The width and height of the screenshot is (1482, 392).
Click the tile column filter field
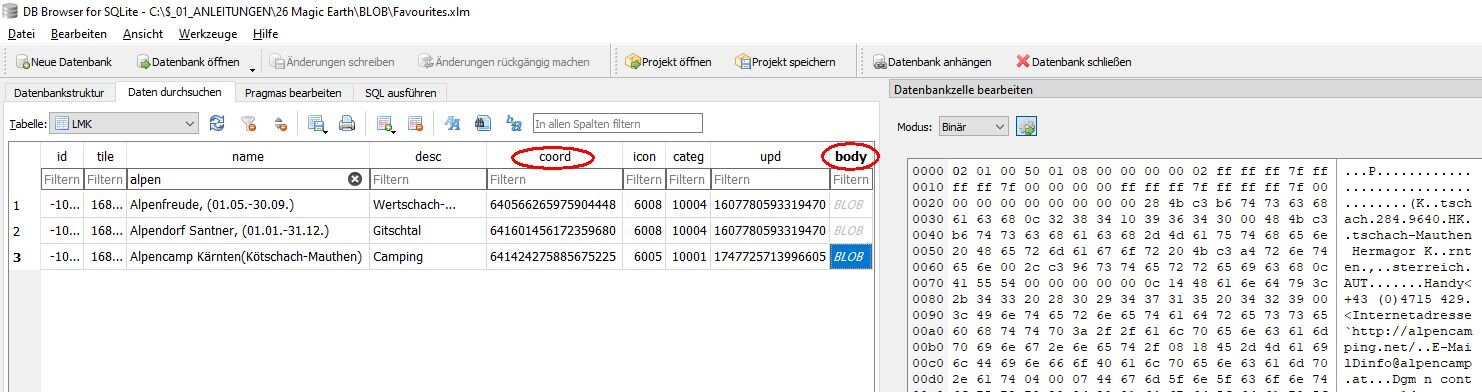105,180
